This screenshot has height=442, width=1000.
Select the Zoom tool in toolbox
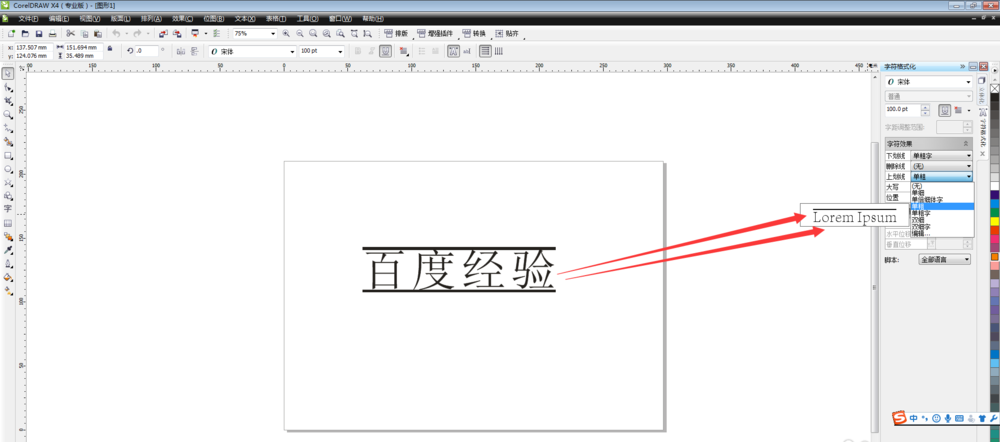[x=8, y=115]
